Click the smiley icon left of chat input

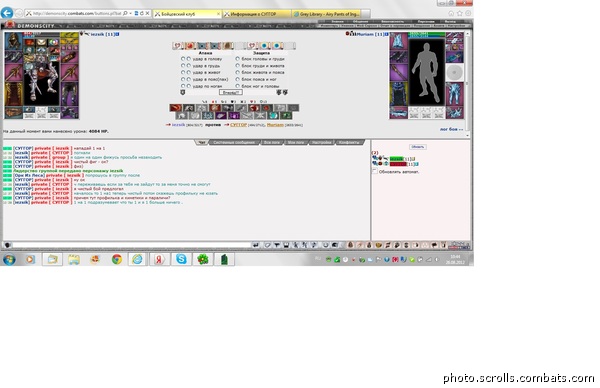[7, 245]
